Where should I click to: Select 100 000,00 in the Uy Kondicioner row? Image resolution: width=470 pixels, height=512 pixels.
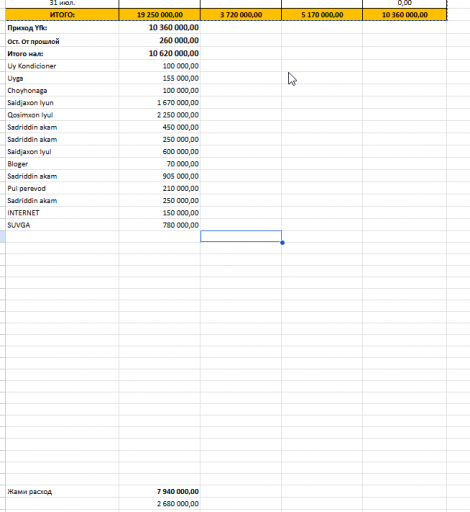159,66
